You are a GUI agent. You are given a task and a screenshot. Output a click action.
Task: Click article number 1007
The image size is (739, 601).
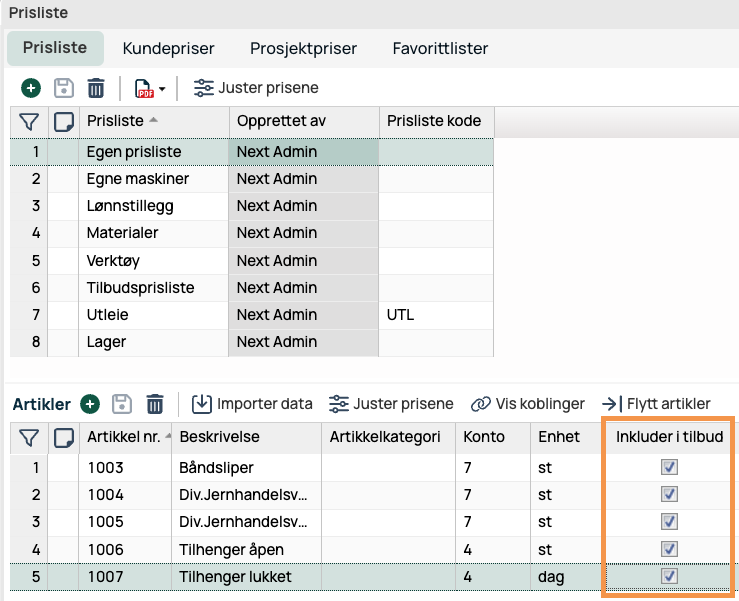[106, 576]
